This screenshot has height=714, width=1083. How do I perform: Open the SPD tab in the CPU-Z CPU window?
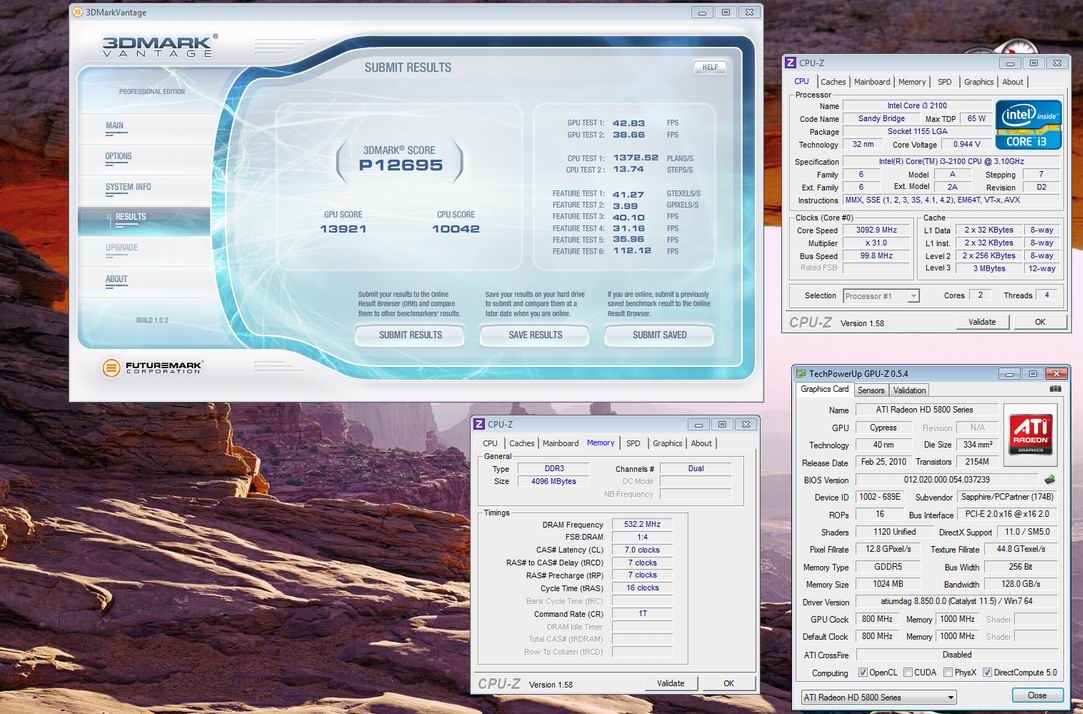[944, 81]
